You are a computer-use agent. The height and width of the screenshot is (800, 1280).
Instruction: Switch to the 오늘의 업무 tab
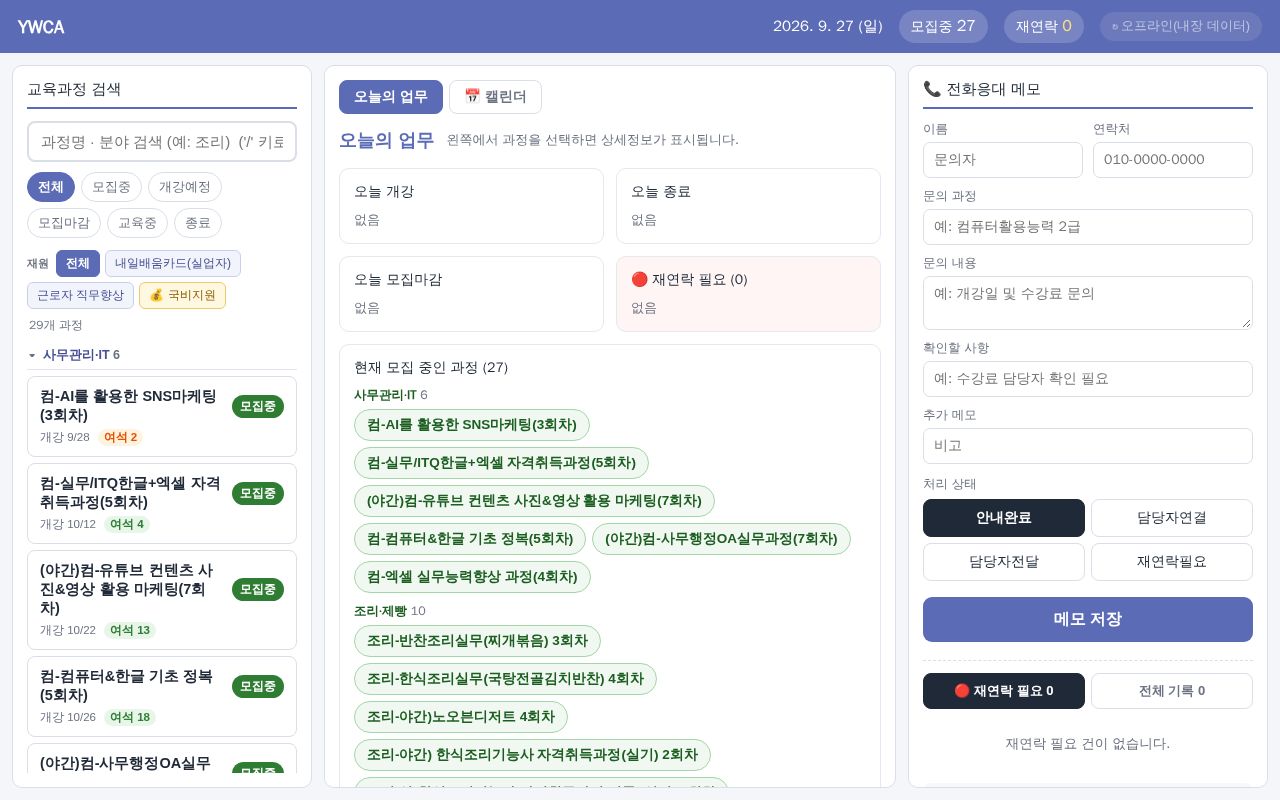391,97
